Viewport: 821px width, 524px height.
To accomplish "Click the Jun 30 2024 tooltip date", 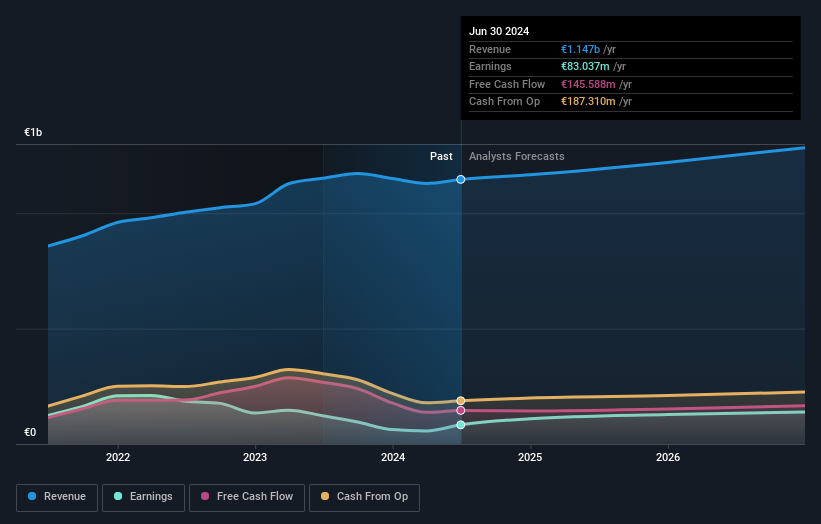I will 499,31.
